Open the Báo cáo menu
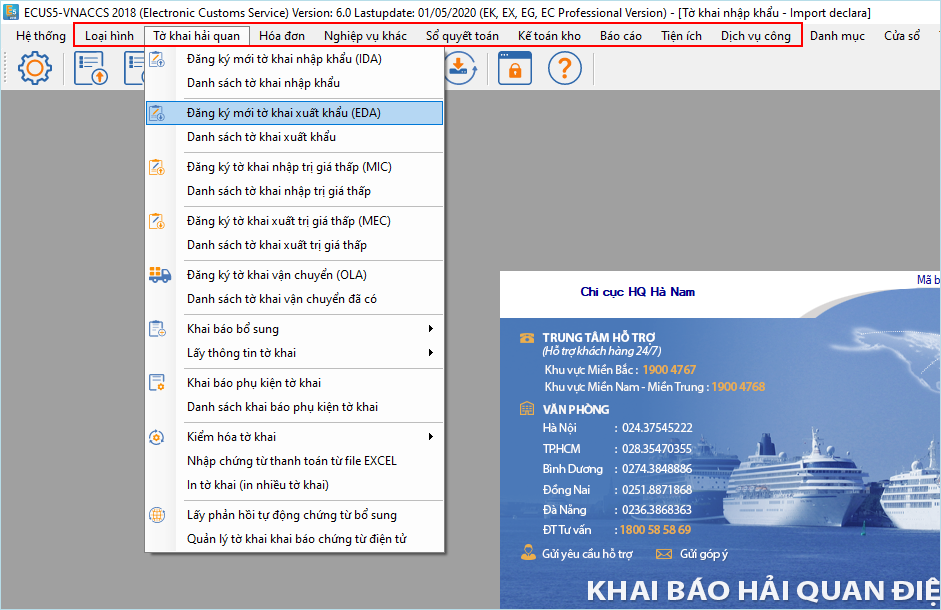941x610 pixels. coord(621,36)
